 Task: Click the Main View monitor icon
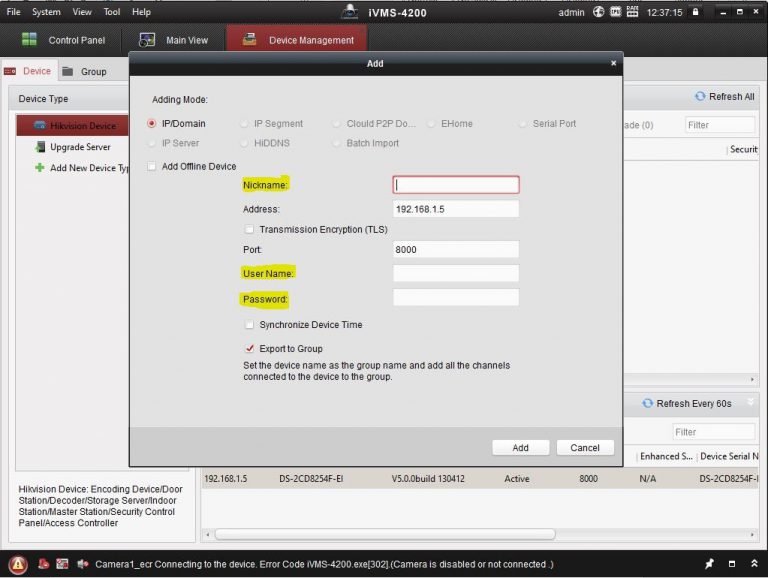147,40
